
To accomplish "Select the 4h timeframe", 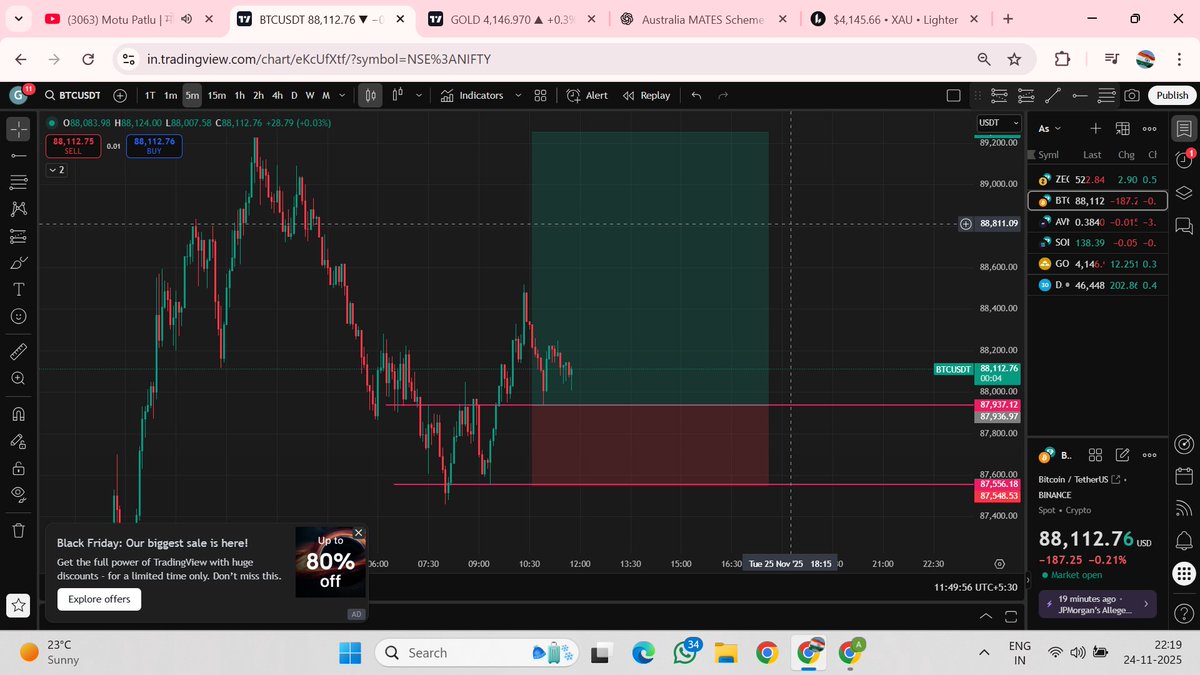I will pyautogui.click(x=277, y=95).
